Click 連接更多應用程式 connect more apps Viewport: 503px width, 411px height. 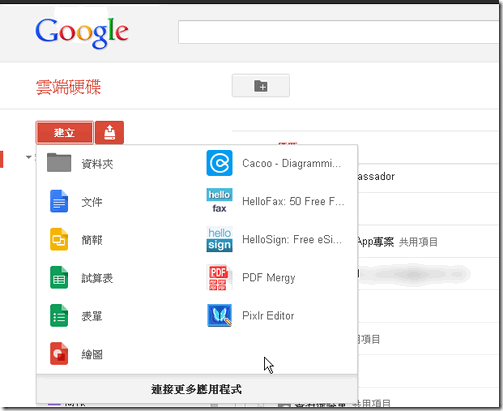(x=197, y=389)
